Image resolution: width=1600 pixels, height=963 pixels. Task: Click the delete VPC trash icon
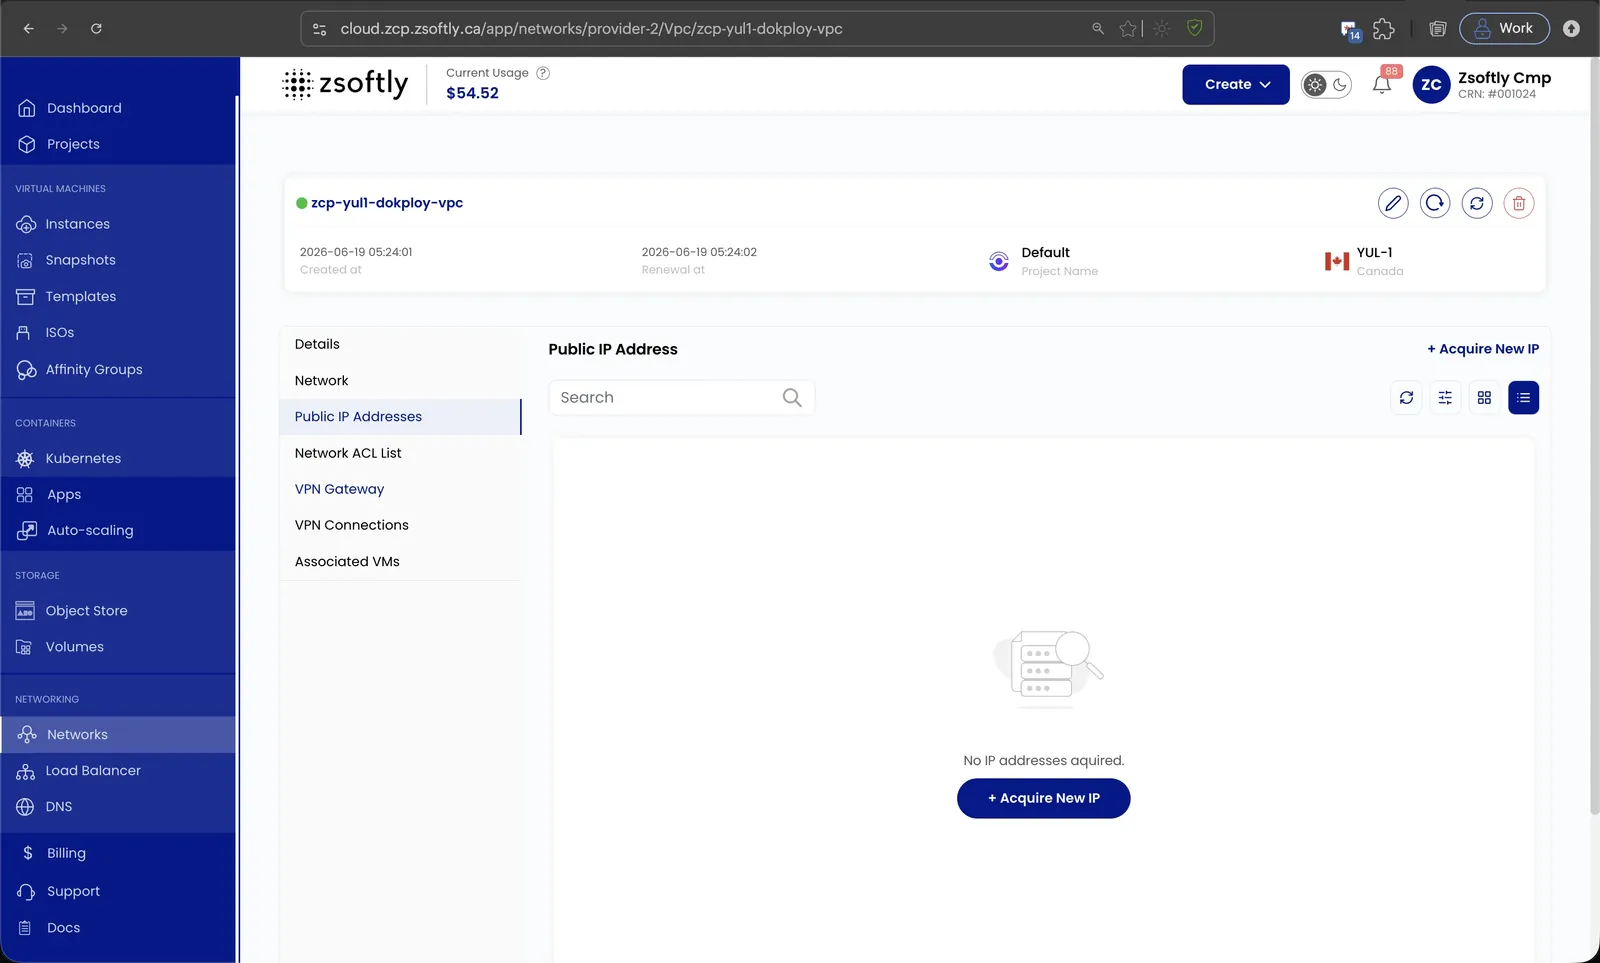click(1519, 203)
